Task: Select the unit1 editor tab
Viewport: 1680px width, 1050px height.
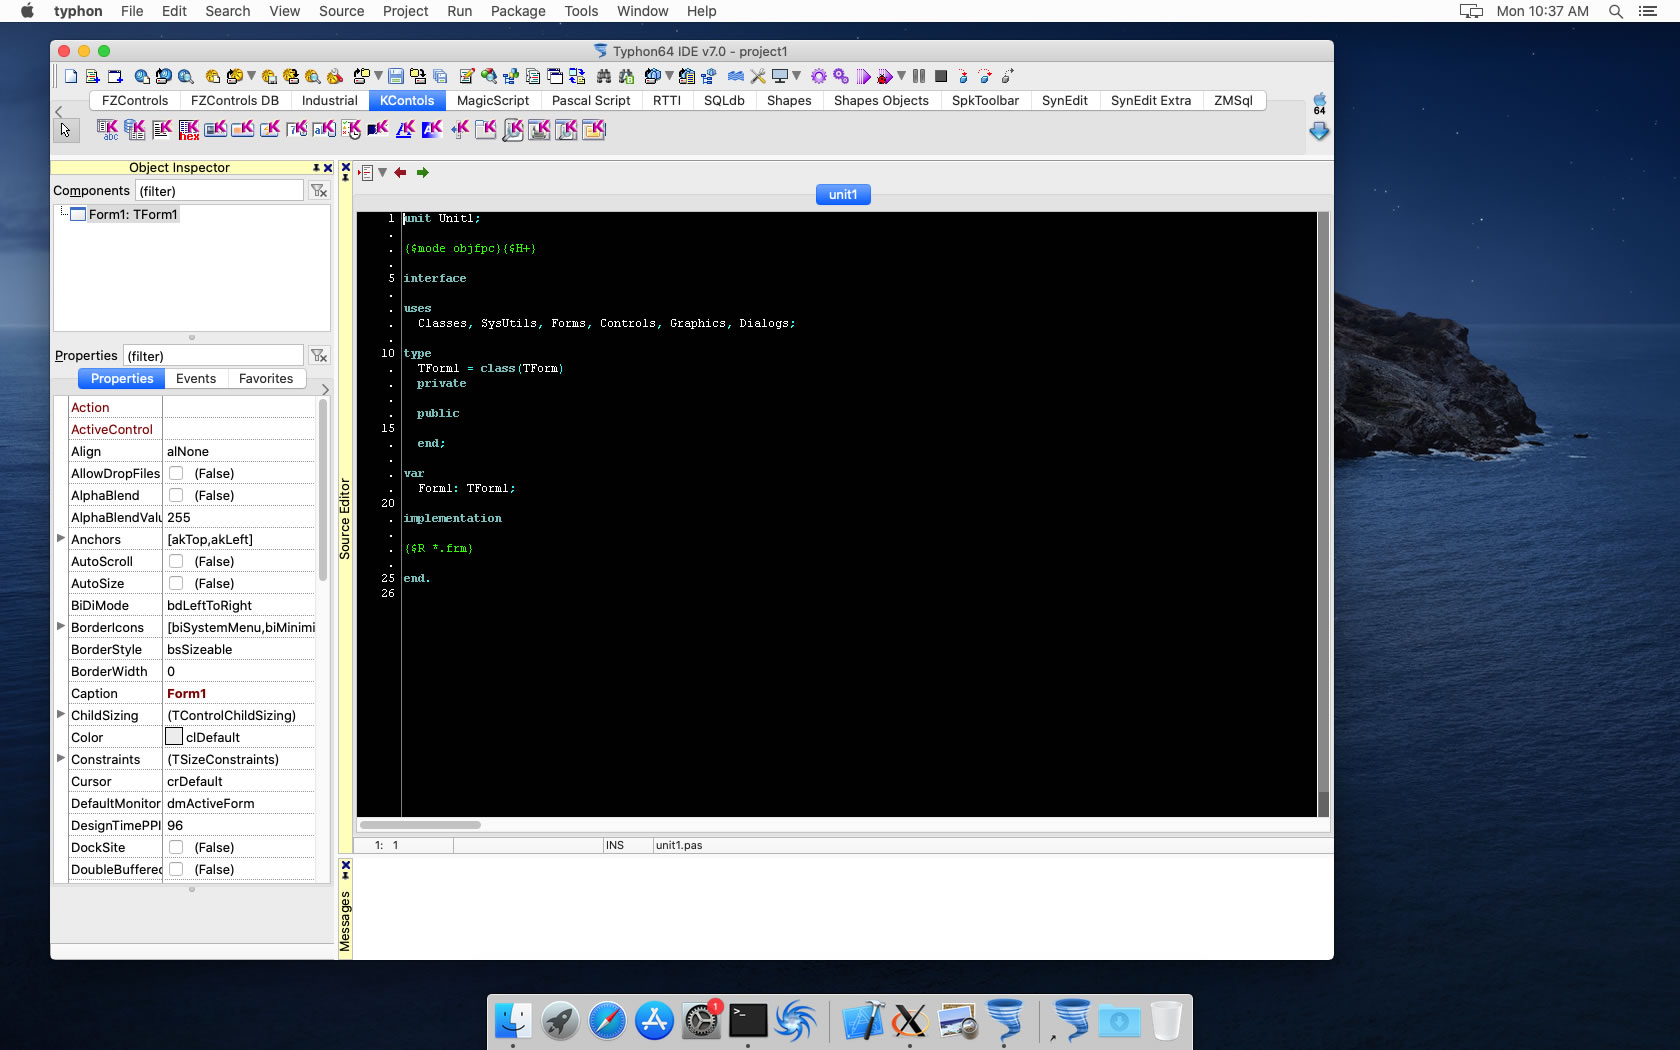Action: coord(843,195)
